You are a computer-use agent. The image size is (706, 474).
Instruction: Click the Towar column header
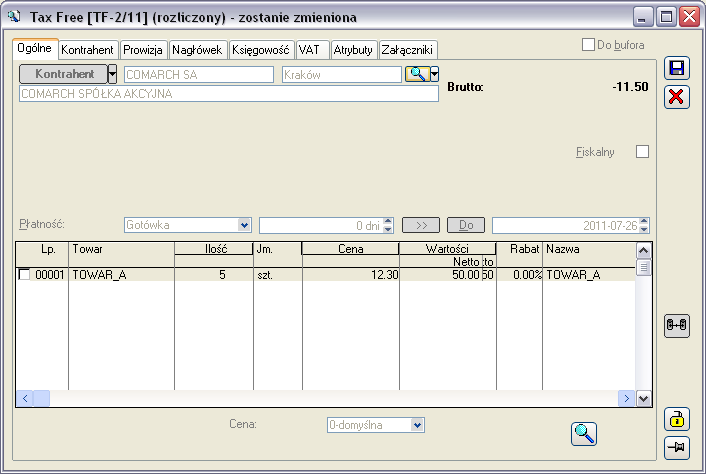click(121, 249)
